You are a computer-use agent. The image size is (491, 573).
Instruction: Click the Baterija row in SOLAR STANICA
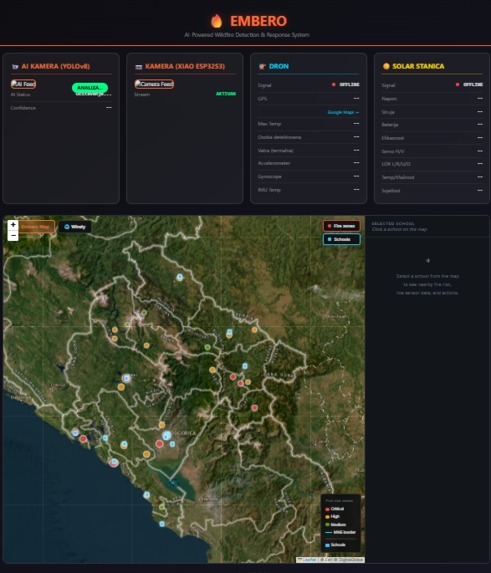[x=432, y=125]
